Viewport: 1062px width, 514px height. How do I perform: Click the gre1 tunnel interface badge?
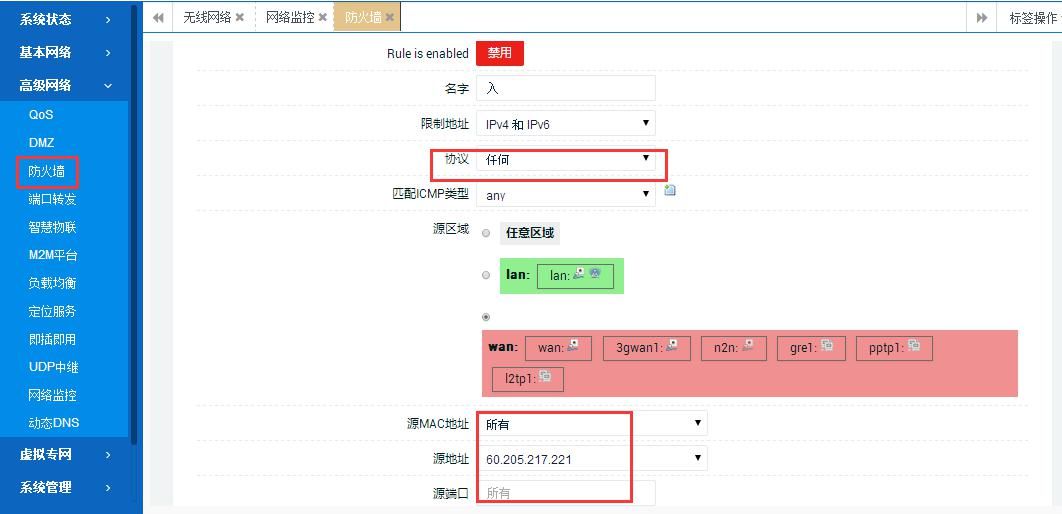click(811, 347)
